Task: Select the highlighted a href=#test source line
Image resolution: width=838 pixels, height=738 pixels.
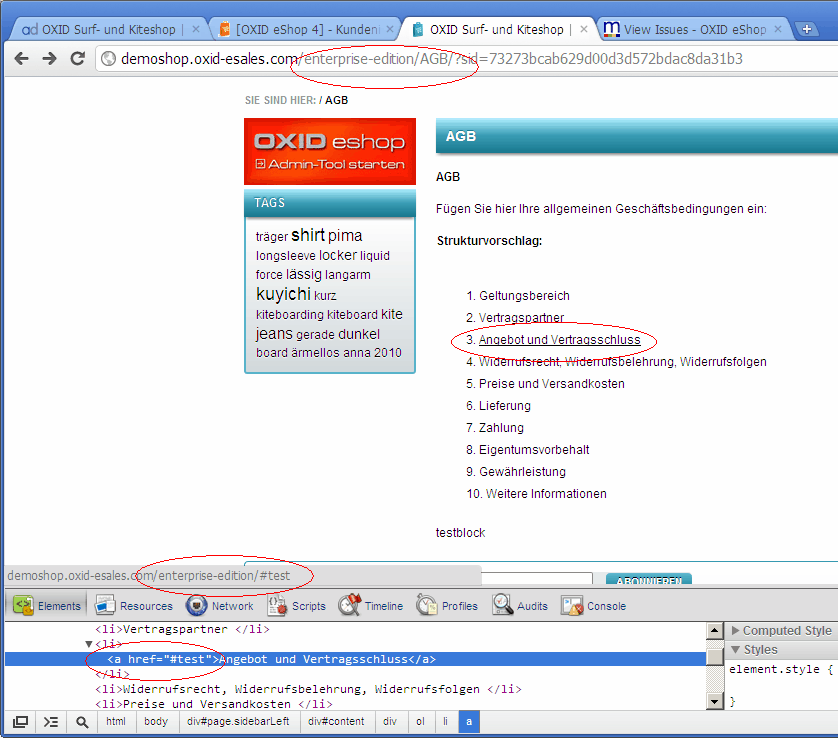Action: (x=355, y=659)
